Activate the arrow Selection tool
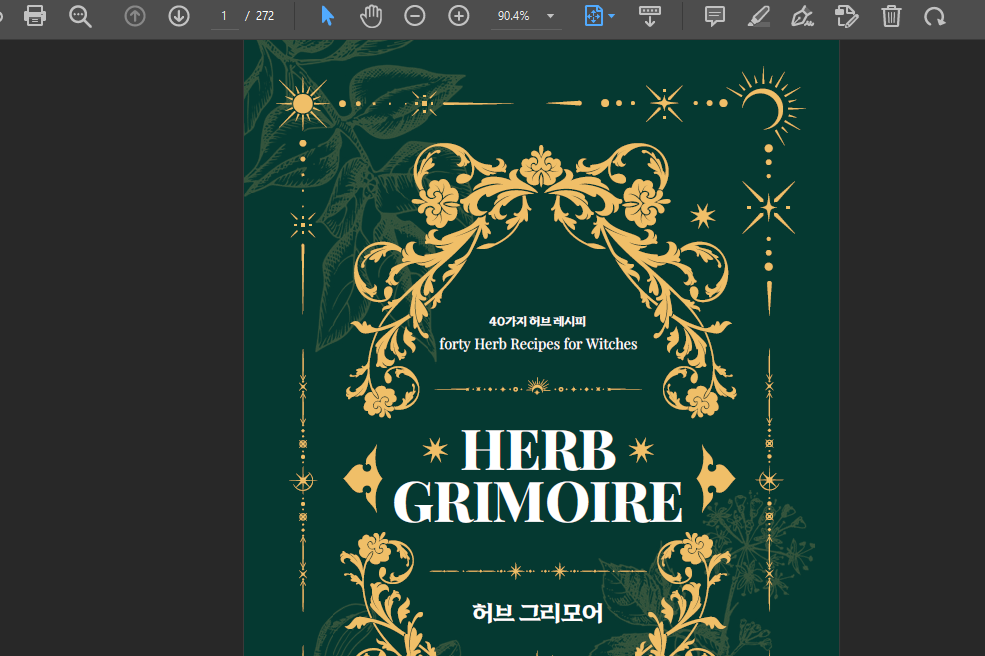This screenshot has width=985, height=656. pyautogui.click(x=327, y=16)
